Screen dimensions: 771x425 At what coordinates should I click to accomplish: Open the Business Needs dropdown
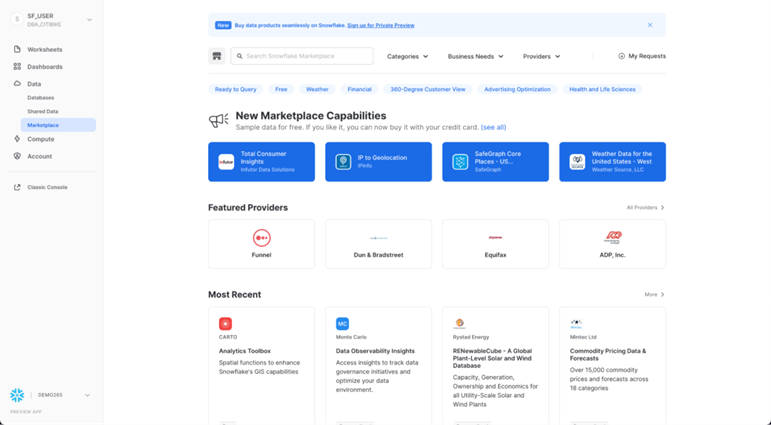pos(475,57)
